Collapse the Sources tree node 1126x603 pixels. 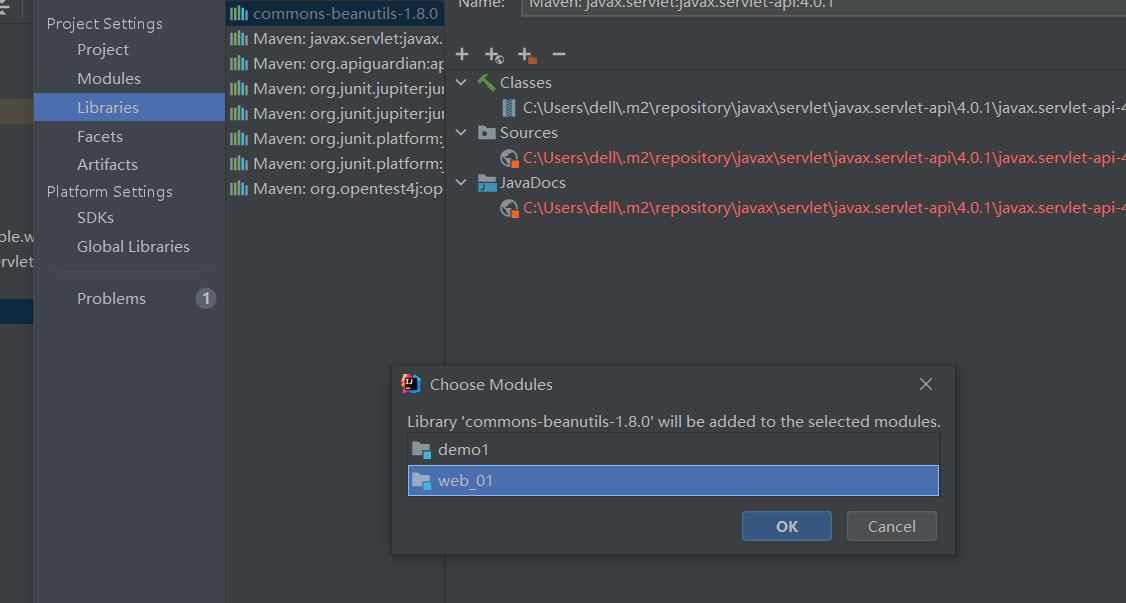462,133
